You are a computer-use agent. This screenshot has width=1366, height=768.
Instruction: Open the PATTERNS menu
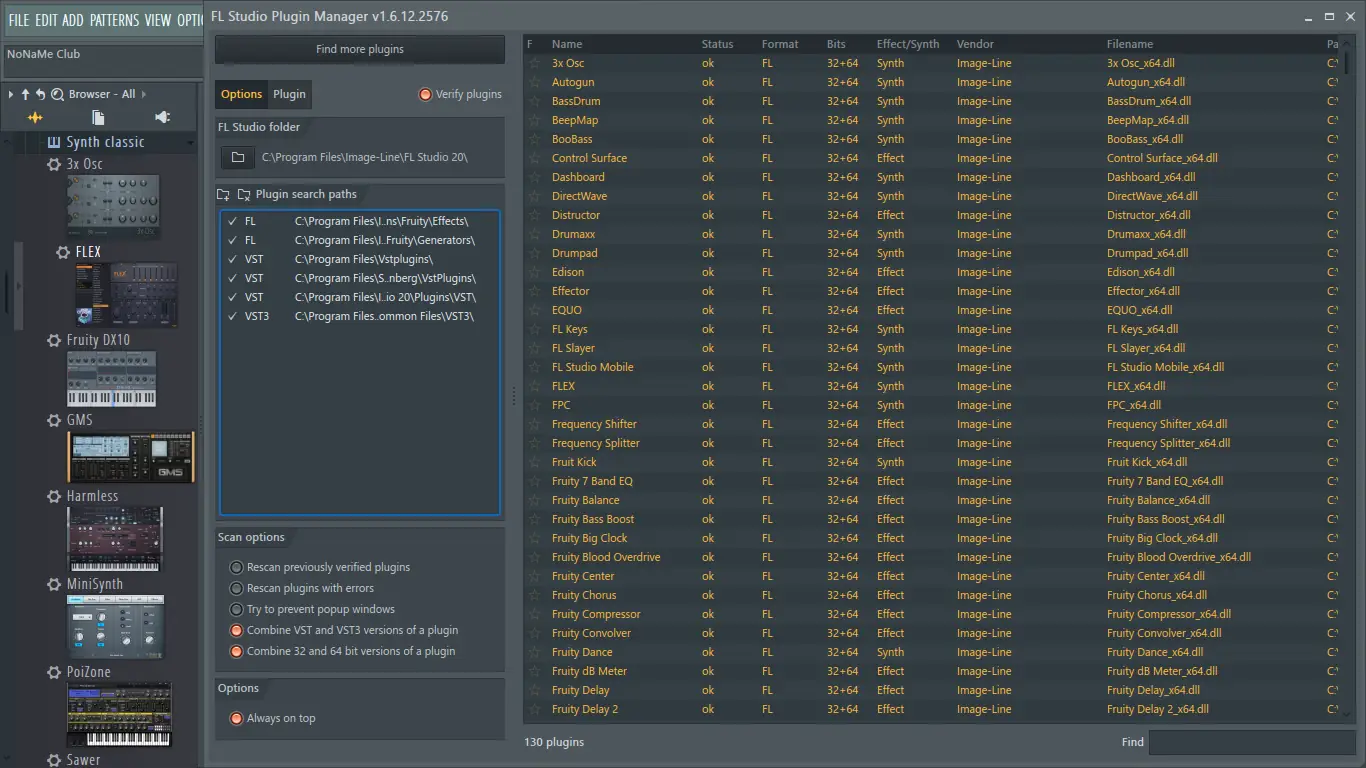114,20
